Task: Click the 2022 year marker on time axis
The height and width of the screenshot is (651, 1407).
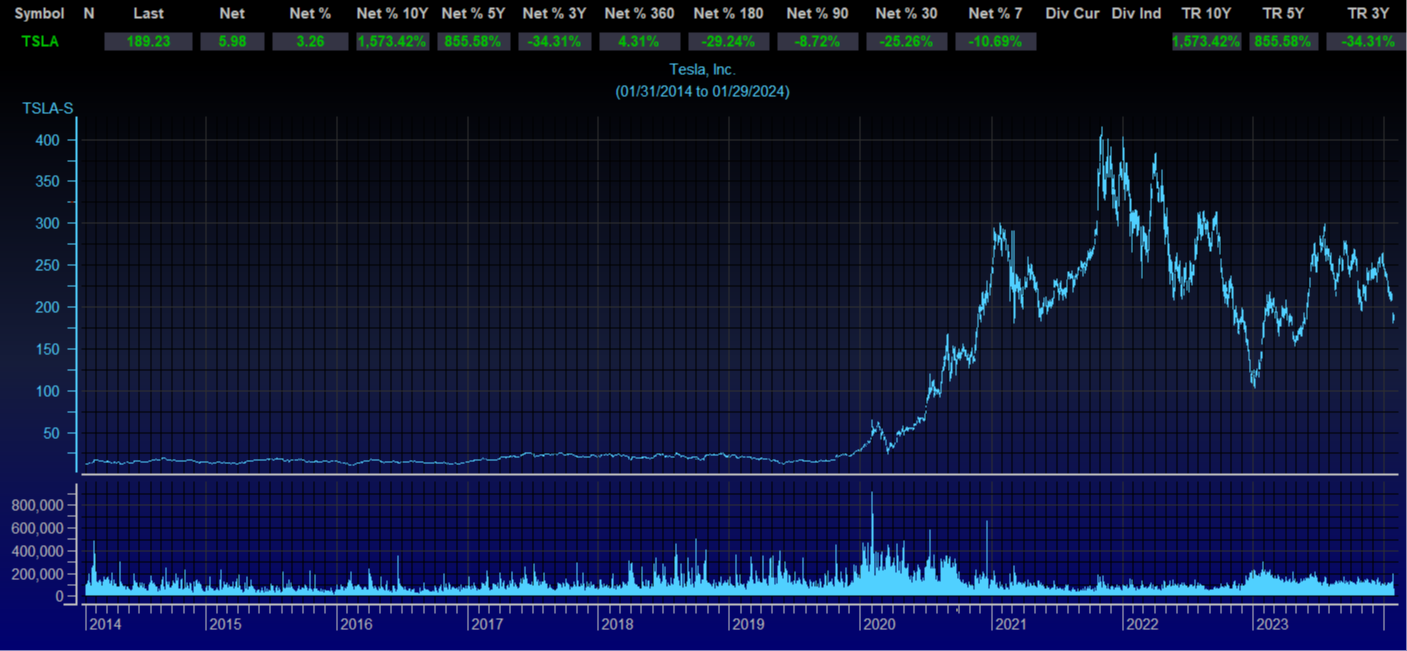Action: pos(1141,624)
